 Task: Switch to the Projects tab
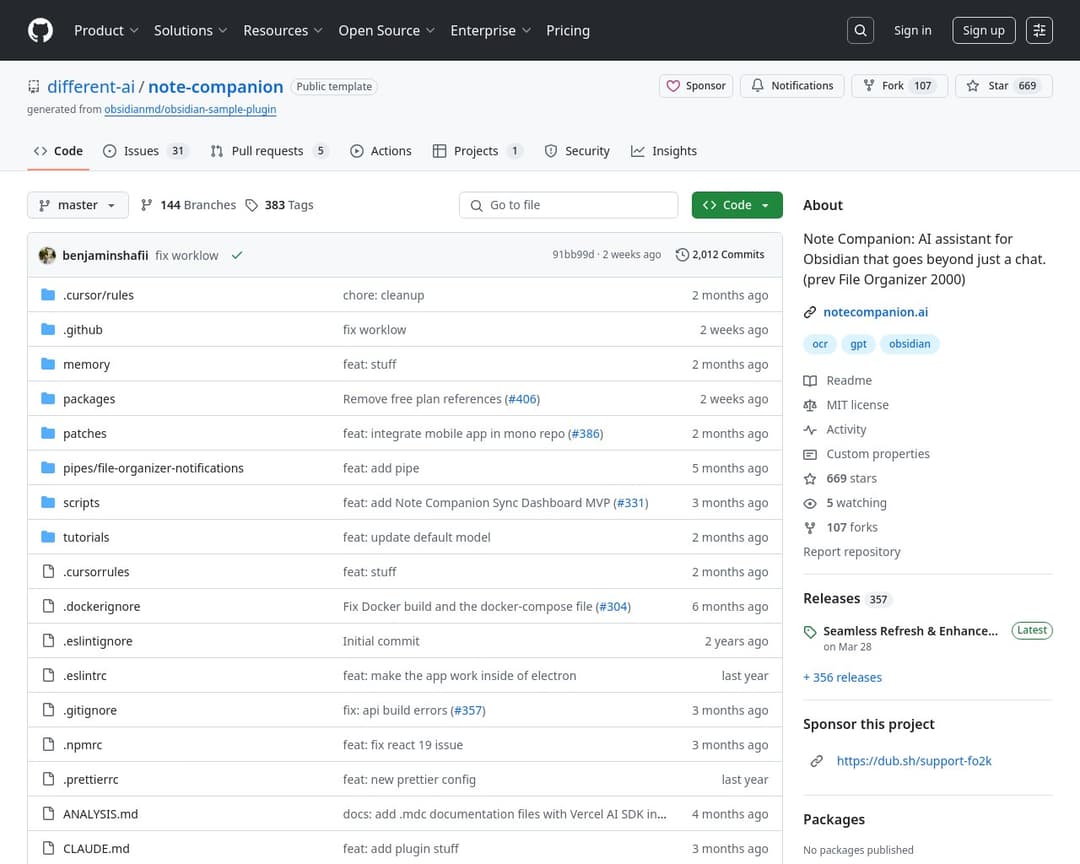(477, 151)
